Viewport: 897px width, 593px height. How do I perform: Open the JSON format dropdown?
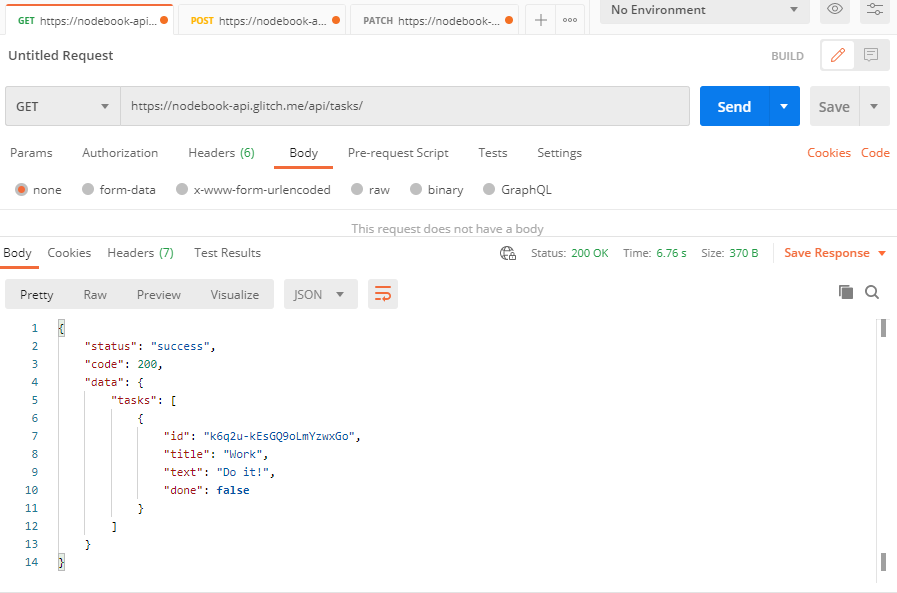pos(320,294)
